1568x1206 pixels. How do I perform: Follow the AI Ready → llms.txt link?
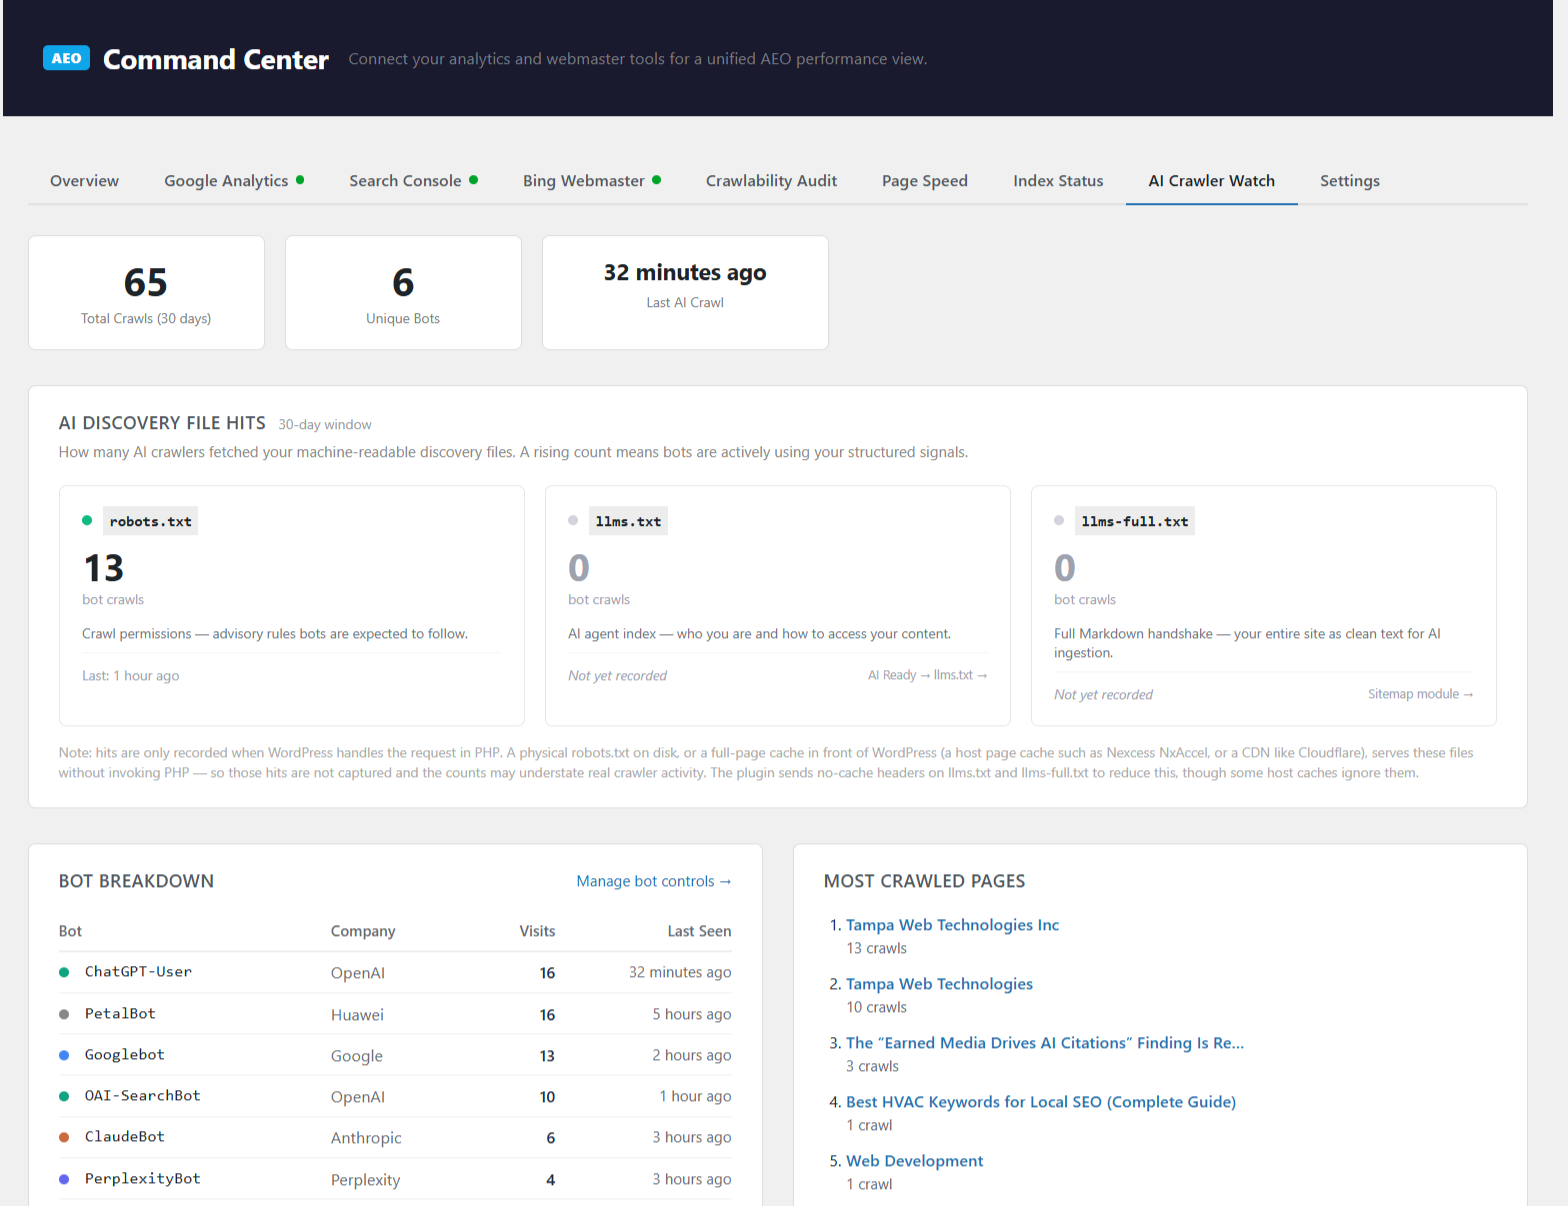(927, 675)
